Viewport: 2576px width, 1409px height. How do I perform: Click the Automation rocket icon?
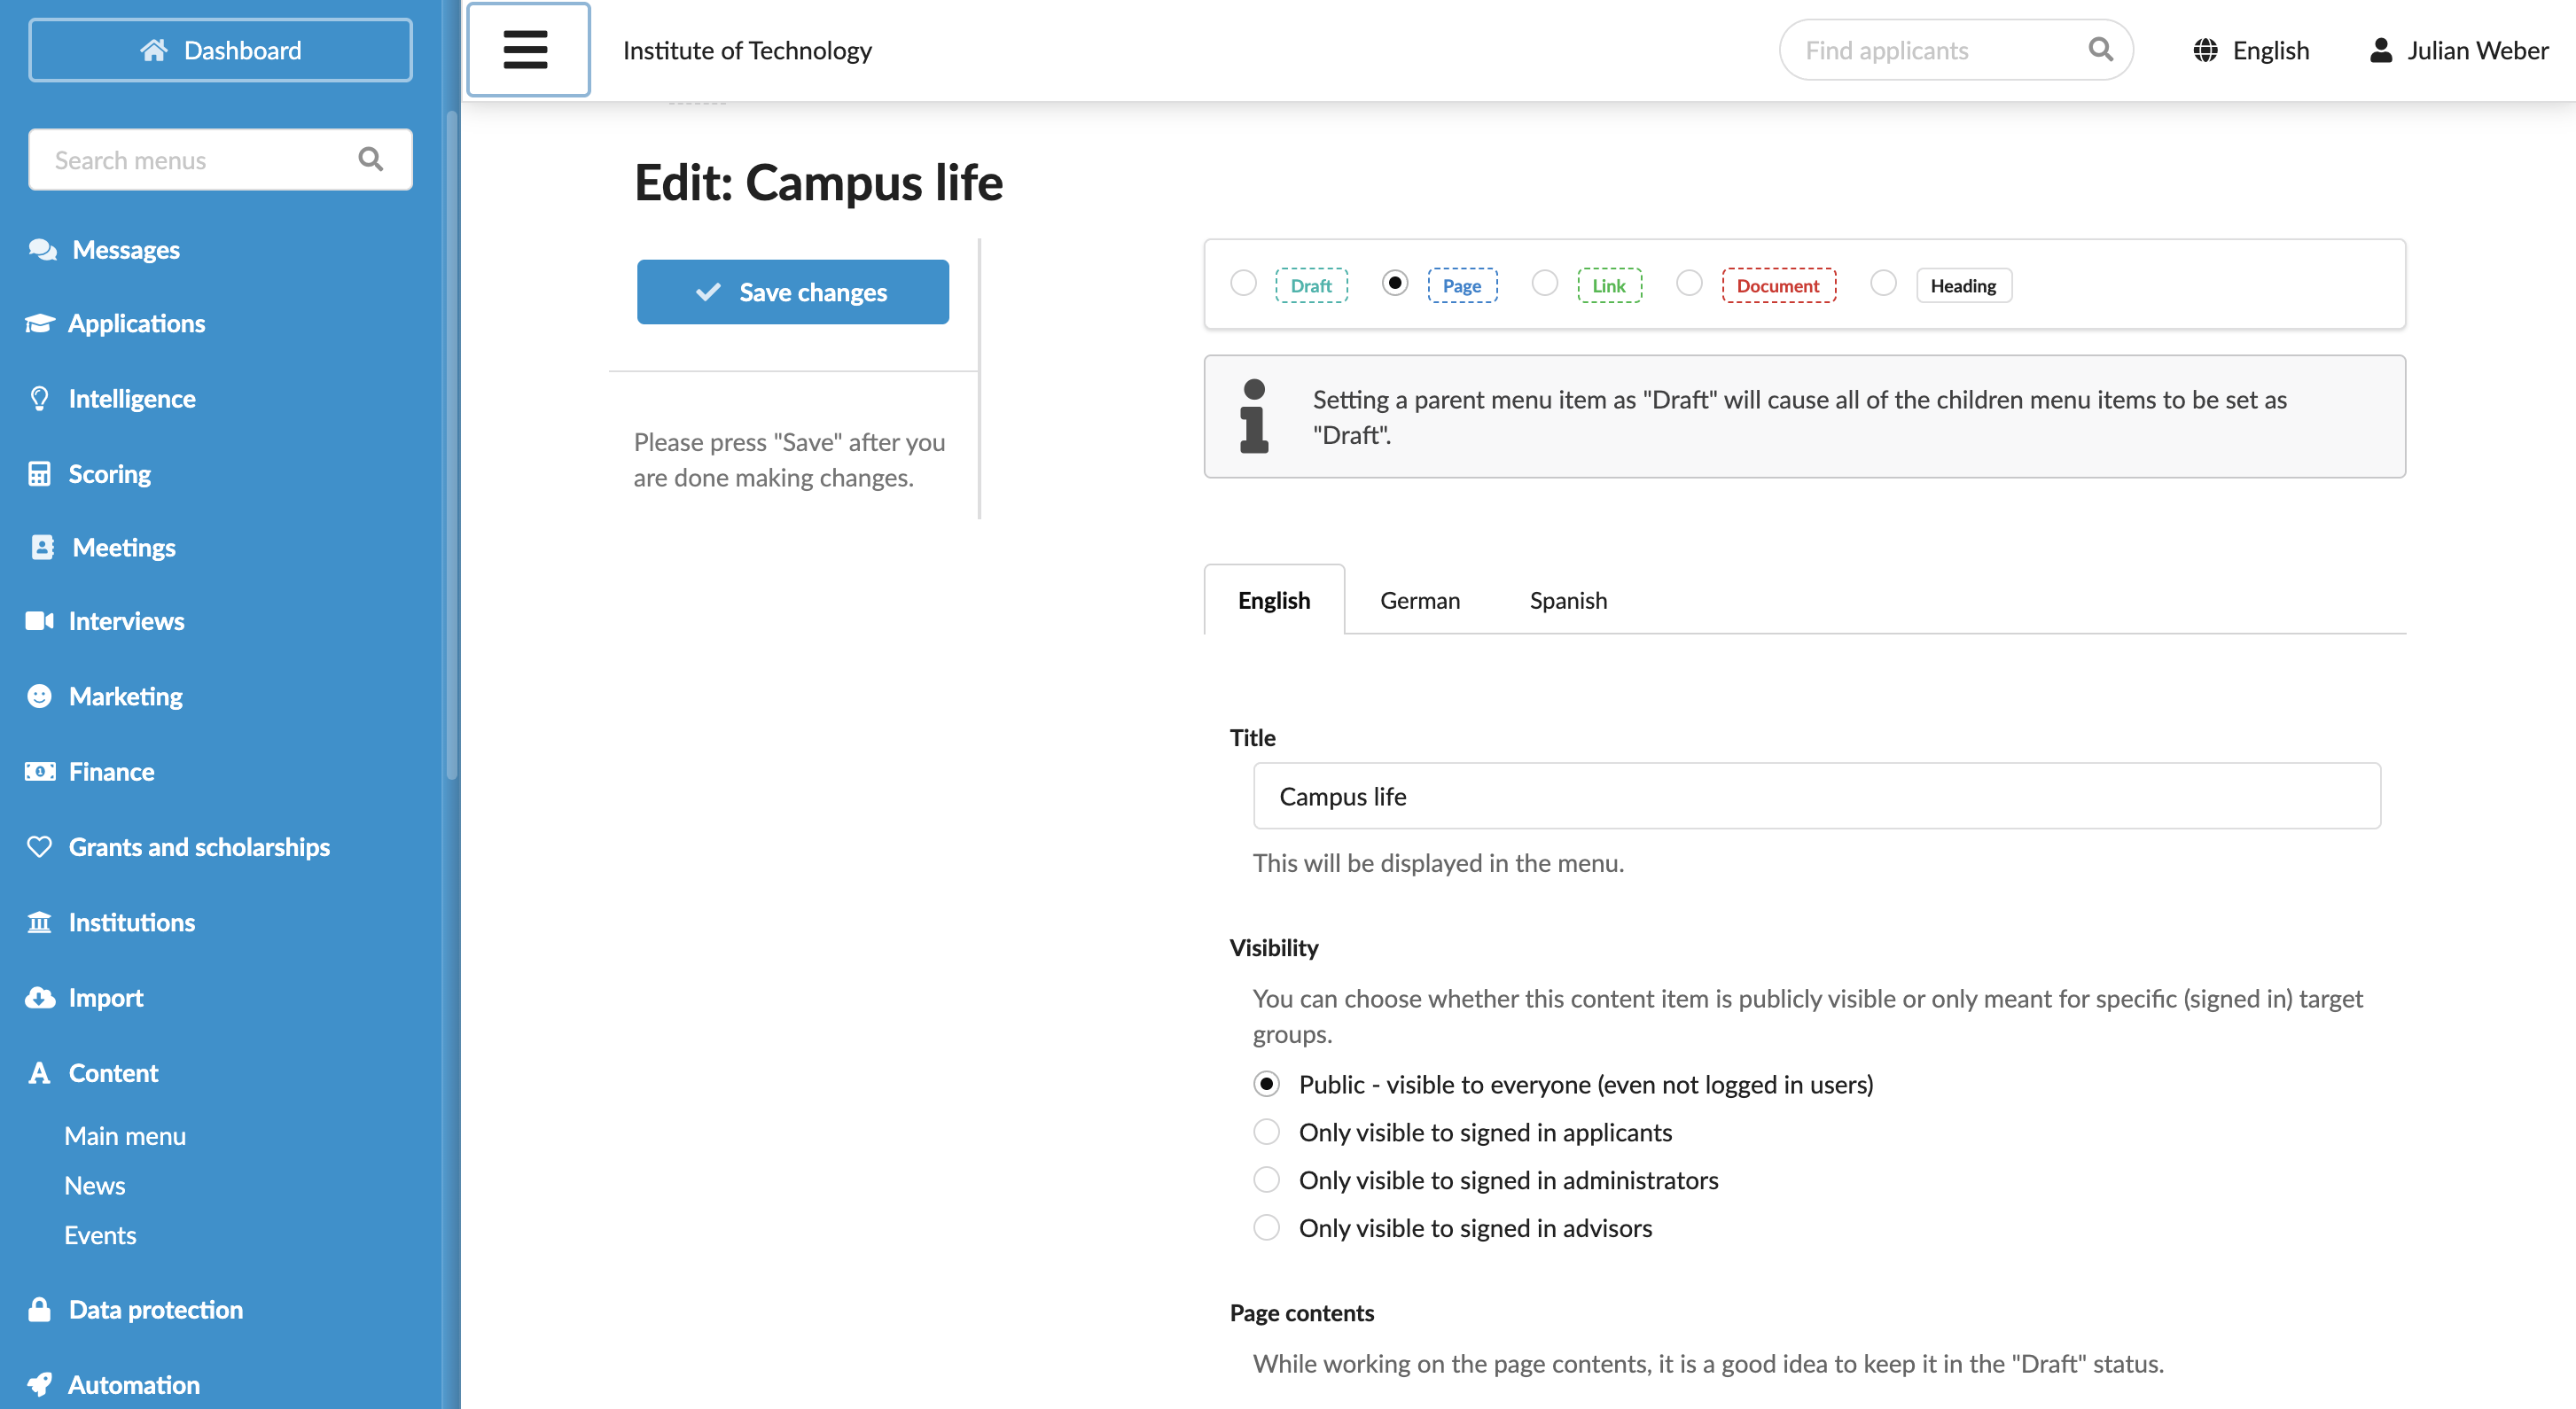click(40, 1384)
